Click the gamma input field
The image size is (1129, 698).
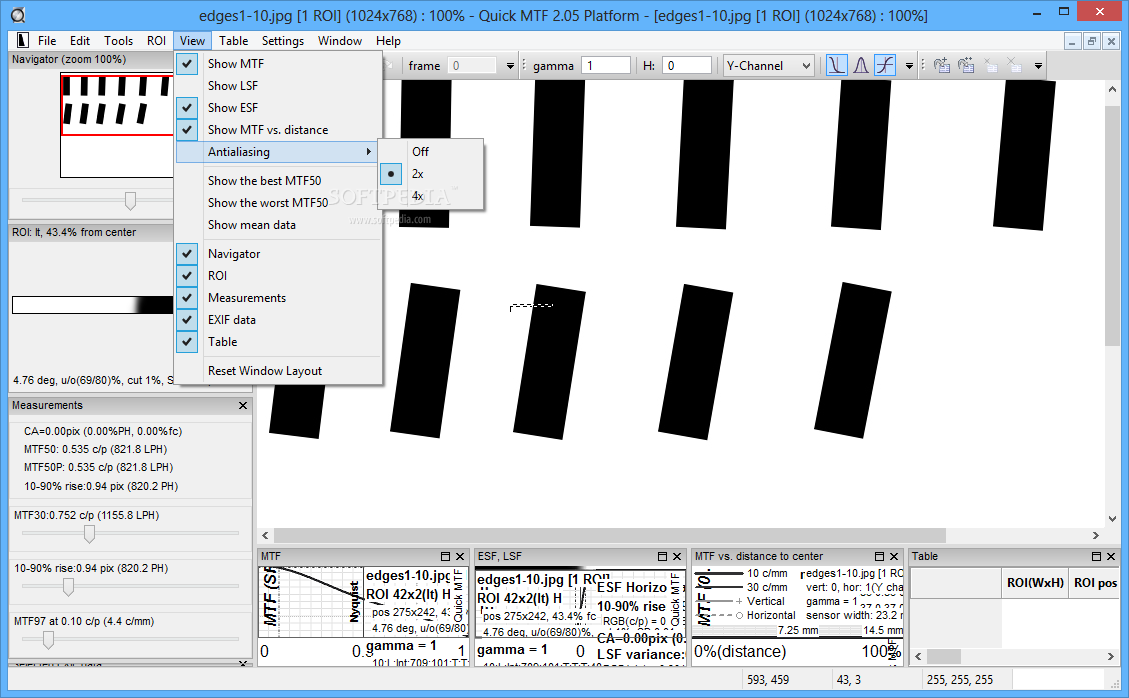point(606,66)
